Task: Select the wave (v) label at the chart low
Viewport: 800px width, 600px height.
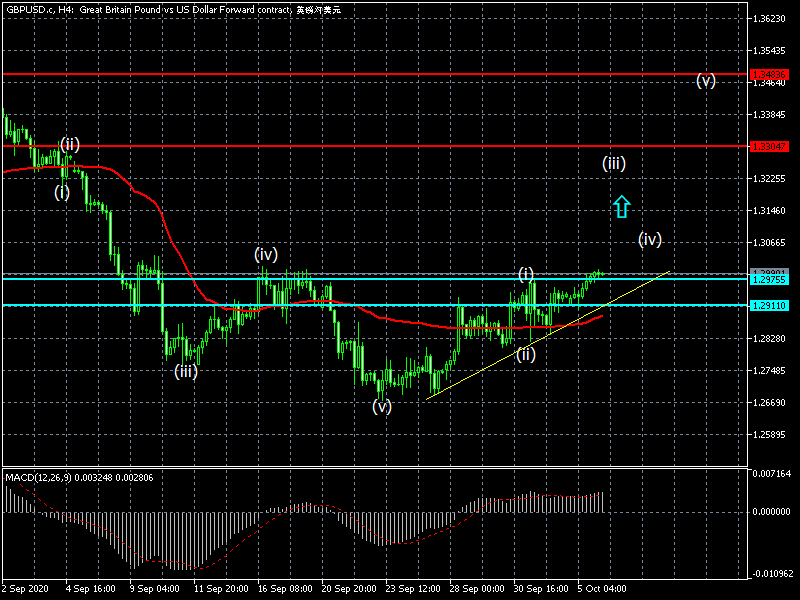Action: 381,406
